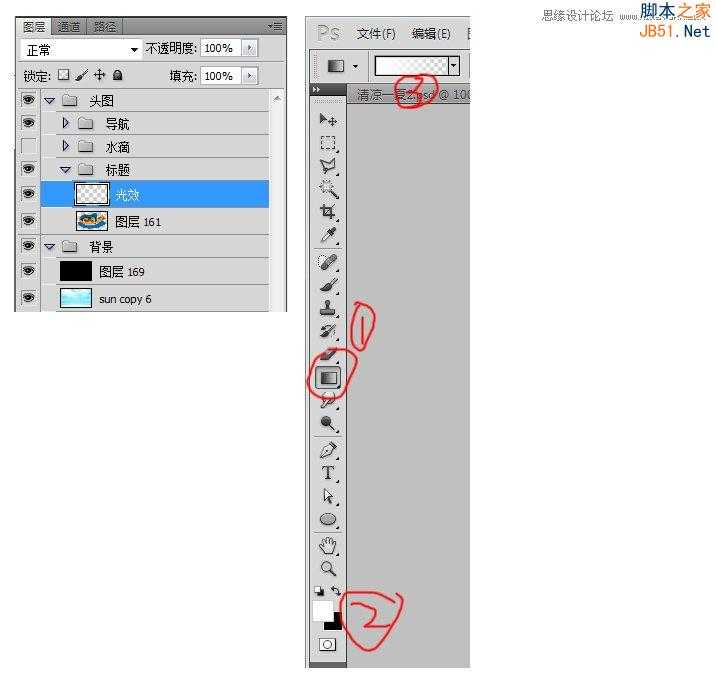The image size is (716, 679).
Task: Click the lock transparent pixels icon
Action: (x=63, y=75)
